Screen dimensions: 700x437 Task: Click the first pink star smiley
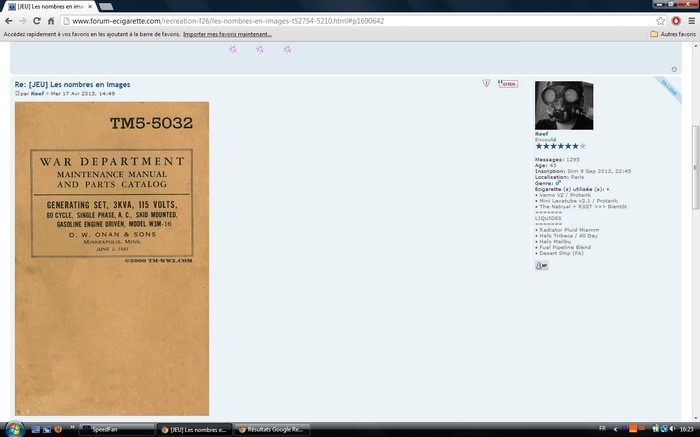233,49
